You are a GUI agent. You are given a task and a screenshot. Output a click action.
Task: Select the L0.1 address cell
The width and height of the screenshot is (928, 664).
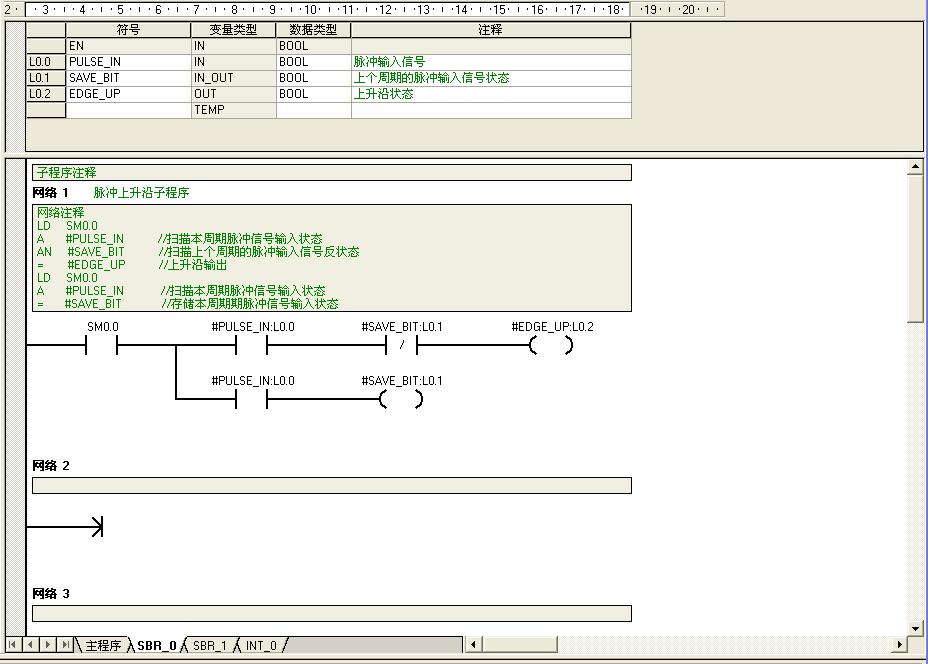(x=46, y=78)
